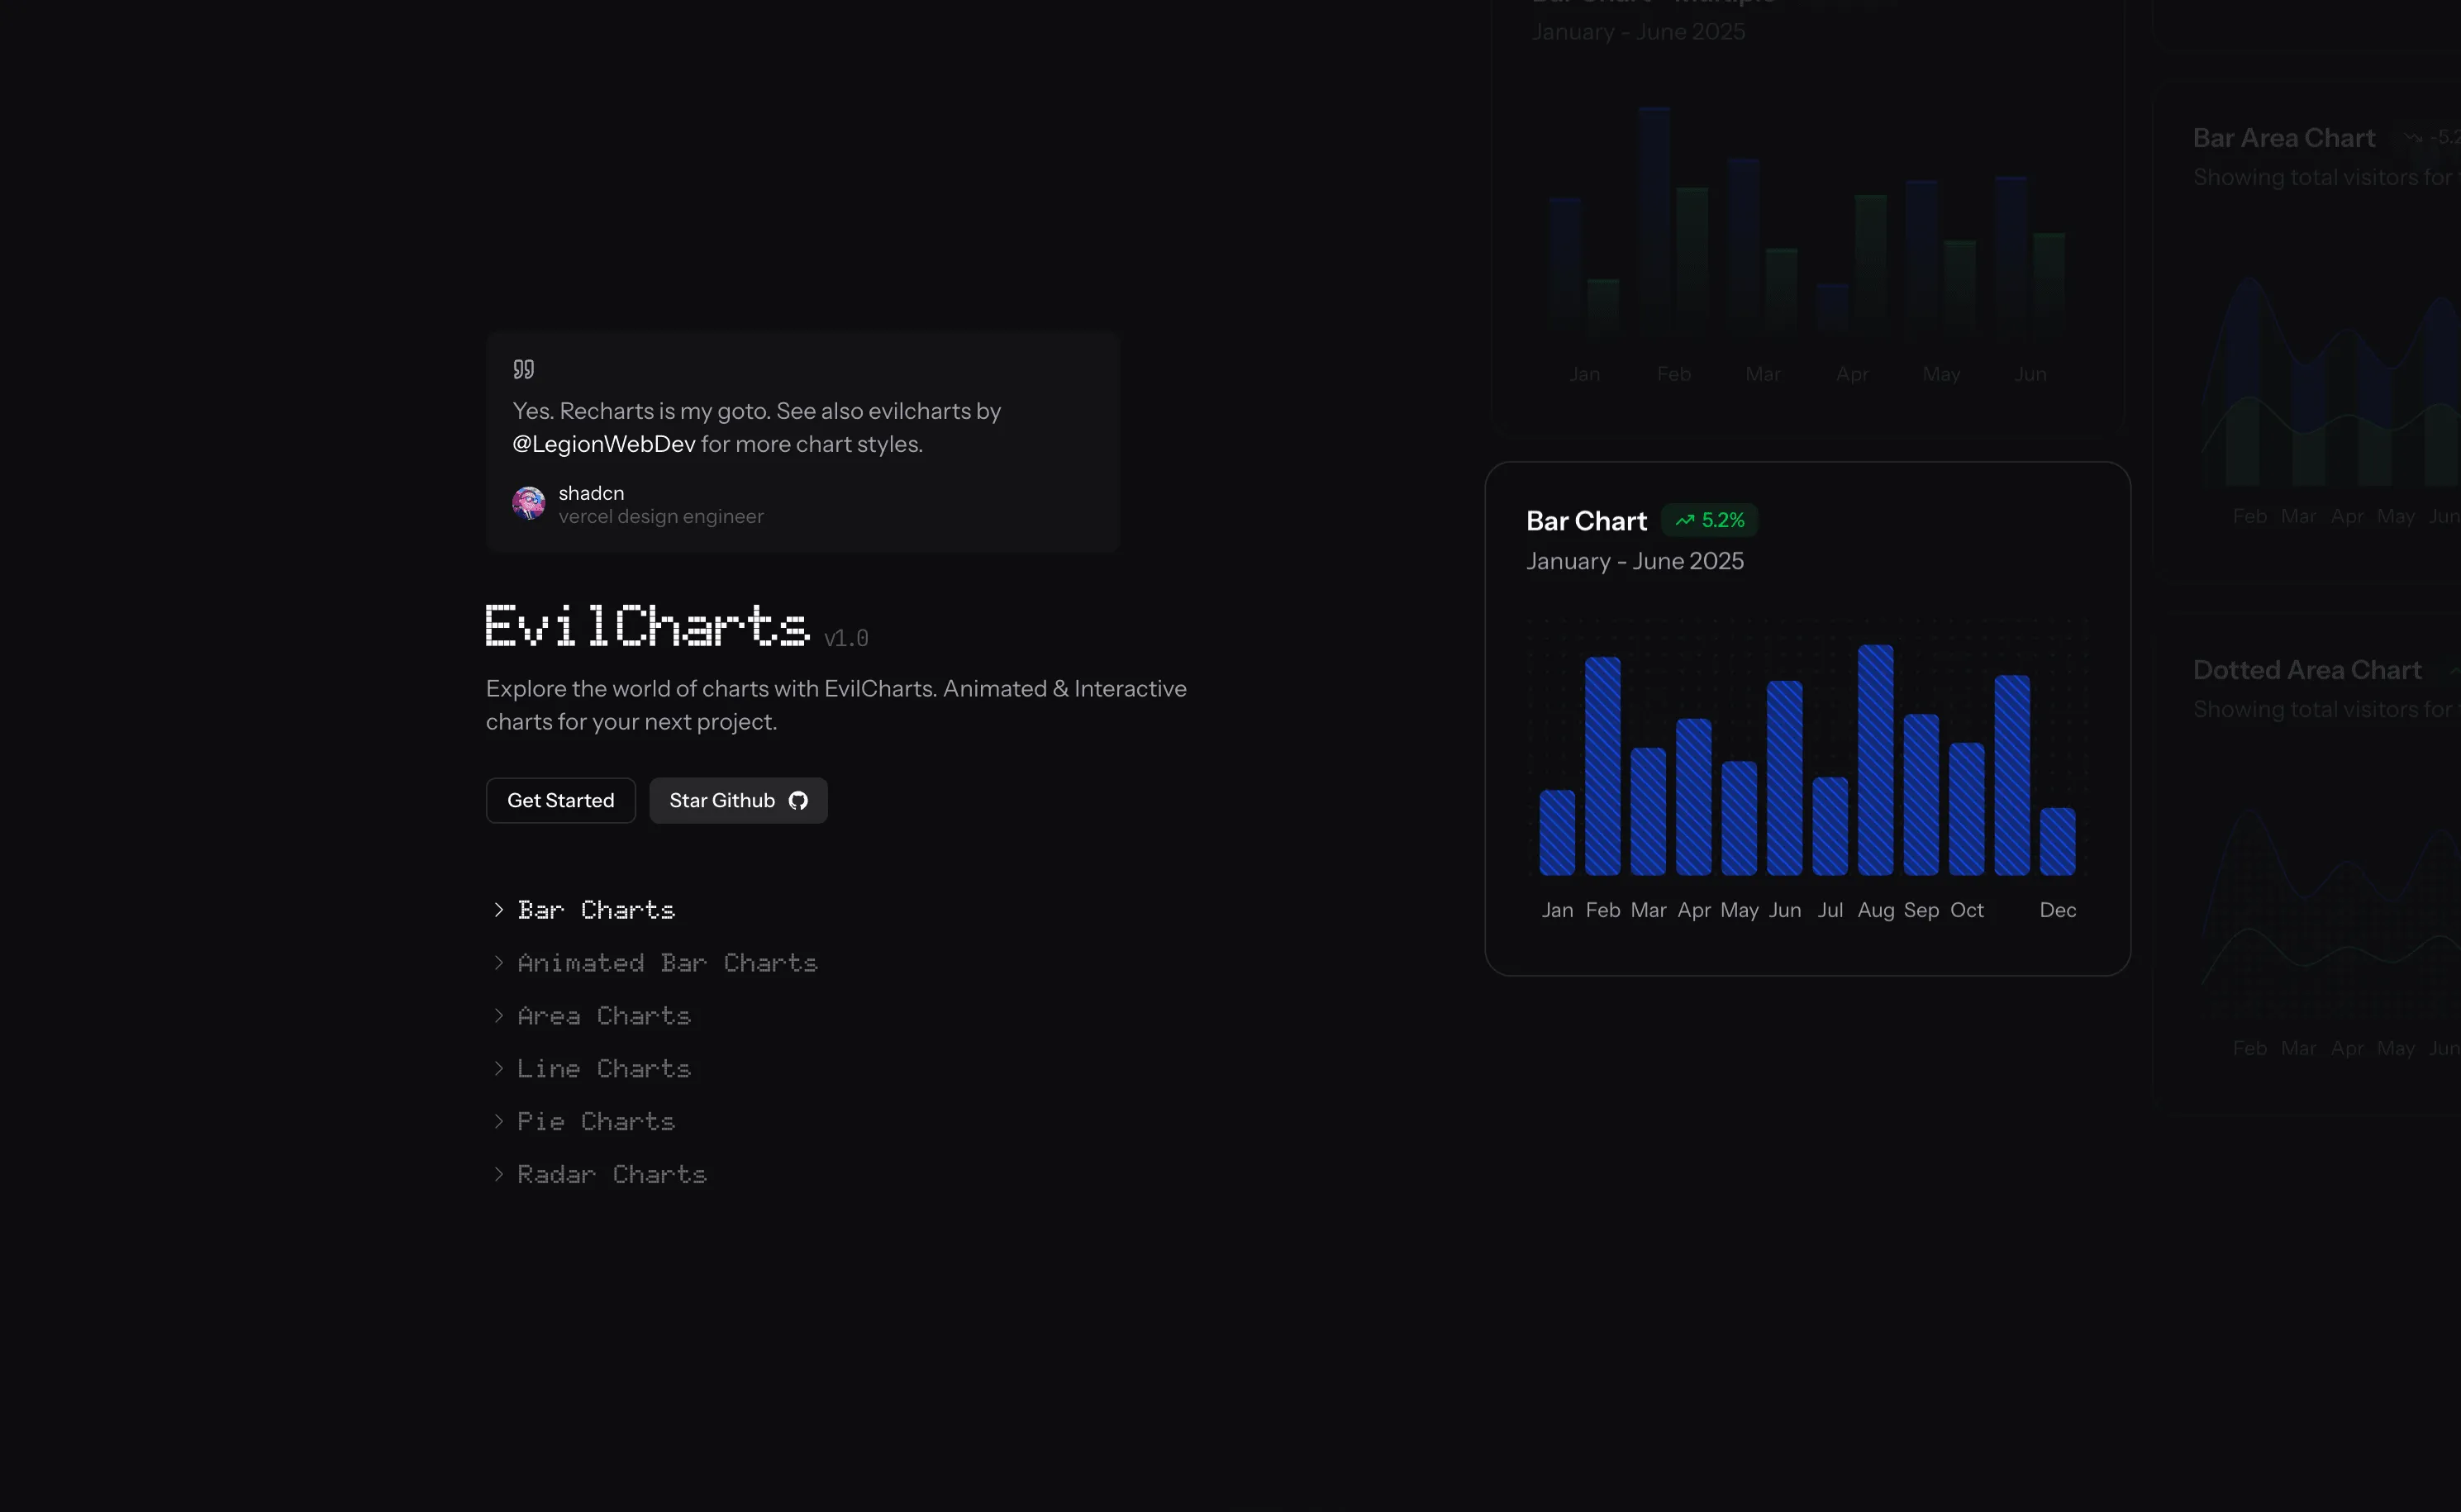Click the 5.2% growth badge
The width and height of the screenshot is (2461, 1512).
pyautogui.click(x=1710, y=520)
